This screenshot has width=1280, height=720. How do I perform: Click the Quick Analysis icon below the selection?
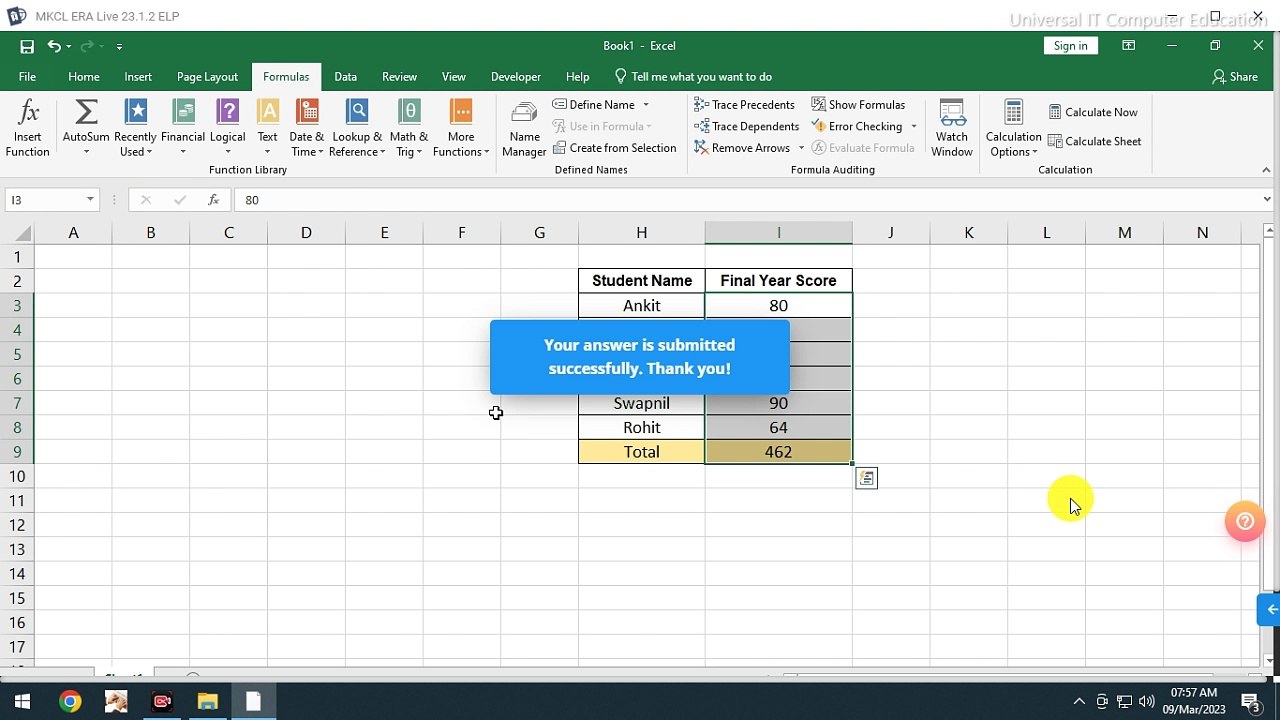click(866, 479)
